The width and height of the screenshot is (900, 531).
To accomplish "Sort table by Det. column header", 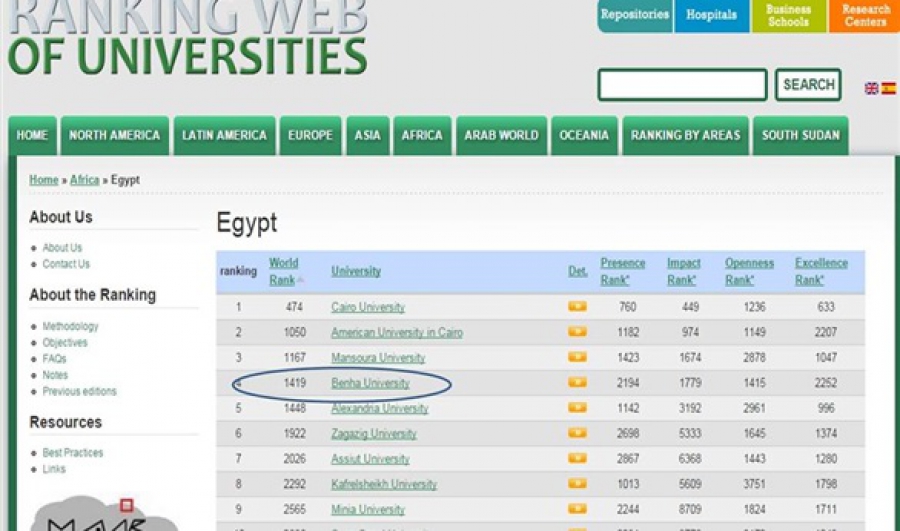I will [x=578, y=271].
